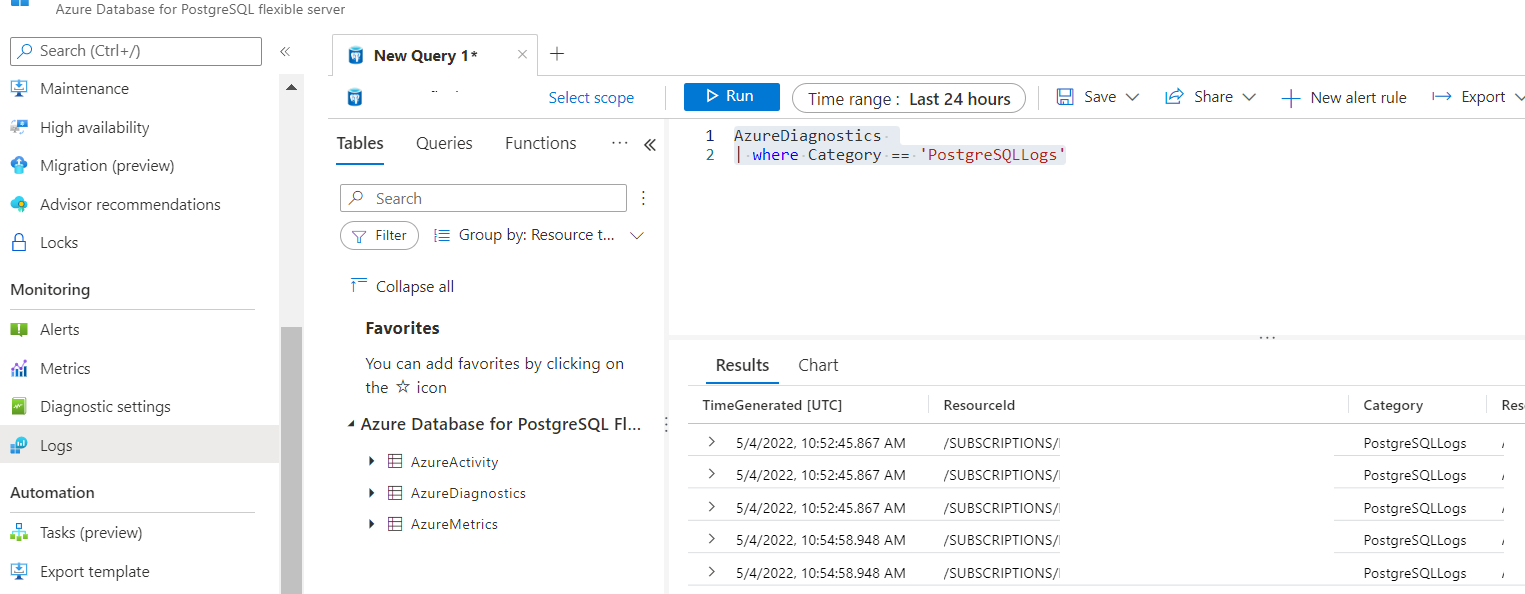Click the Filter button
The width and height of the screenshot is (1525, 594).
pos(380,236)
